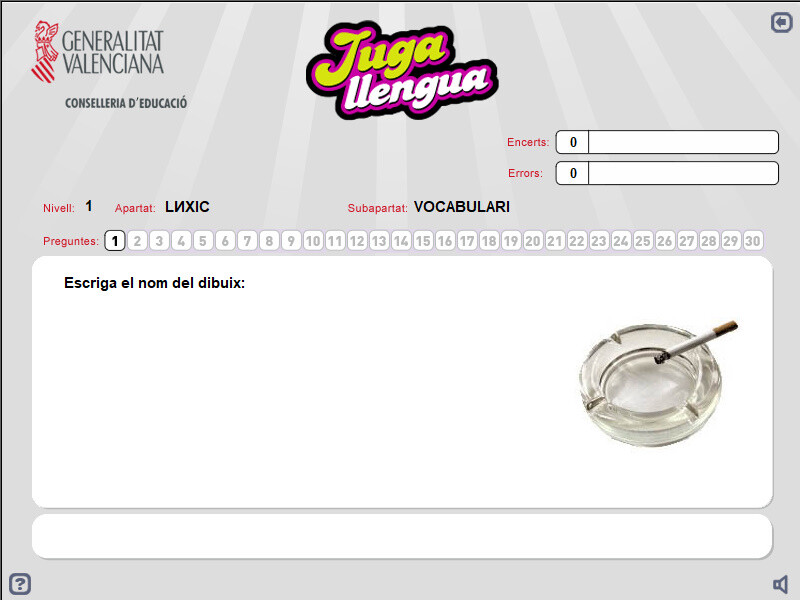Click the ashtray picture
The image size is (800, 600).
click(658, 383)
